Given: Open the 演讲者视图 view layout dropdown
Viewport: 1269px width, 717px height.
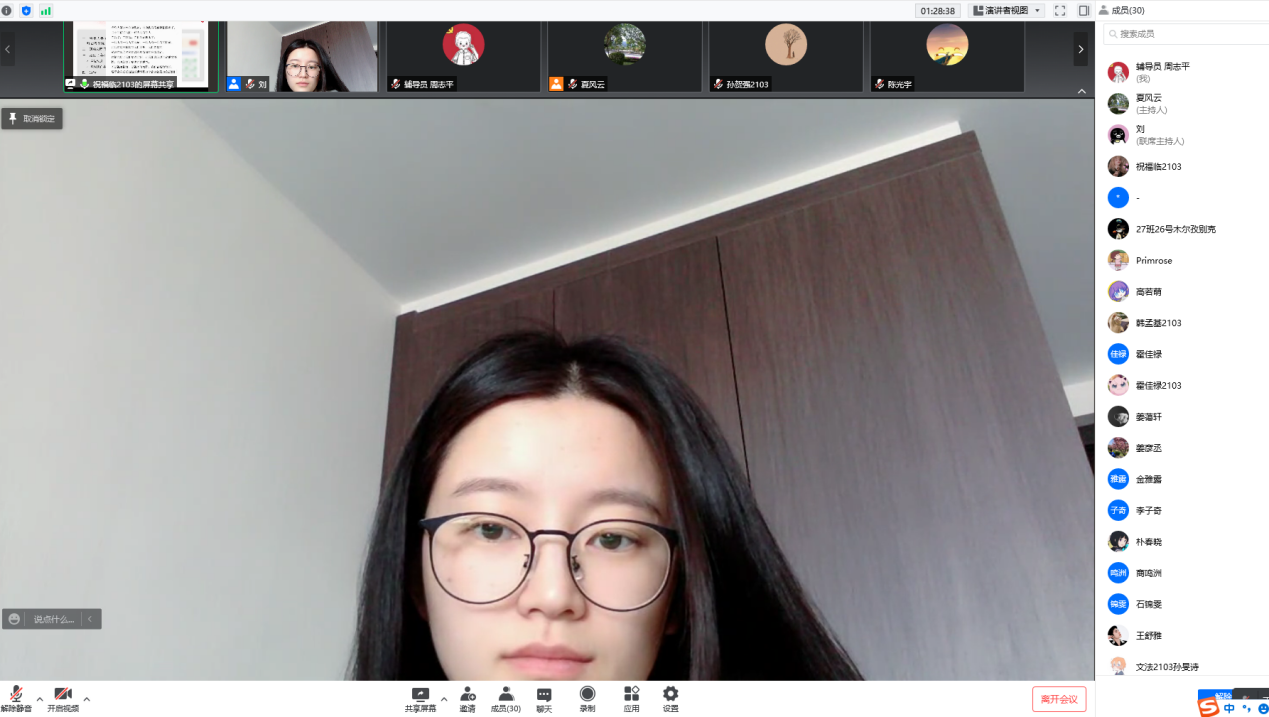Looking at the screenshot, I should pos(1007,11).
